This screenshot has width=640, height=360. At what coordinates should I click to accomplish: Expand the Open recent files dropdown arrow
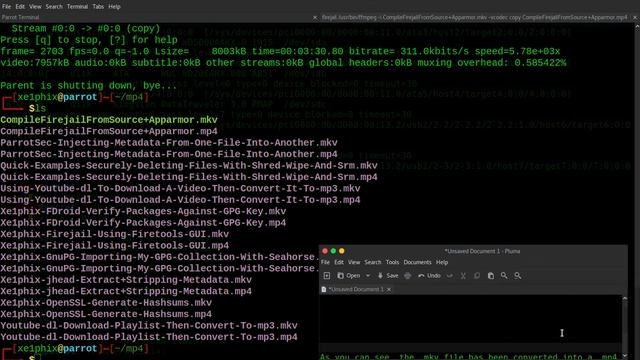tap(368, 276)
